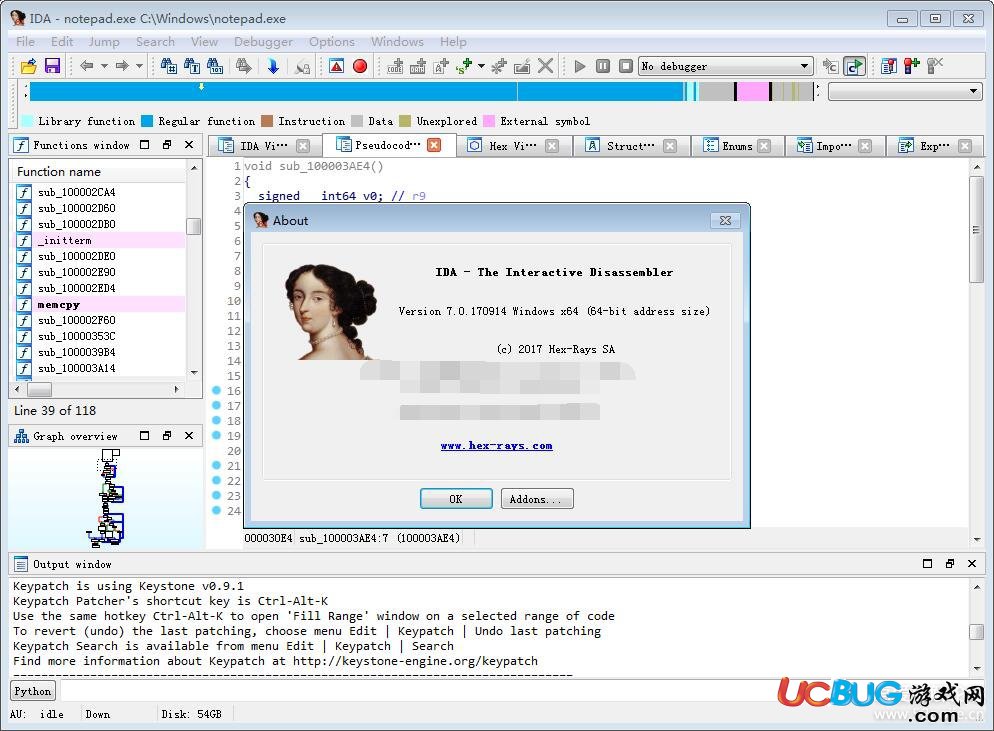This screenshot has width=994, height=731.
Task: Click the green-arrow C pseudocode icon
Action: (855, 66)
